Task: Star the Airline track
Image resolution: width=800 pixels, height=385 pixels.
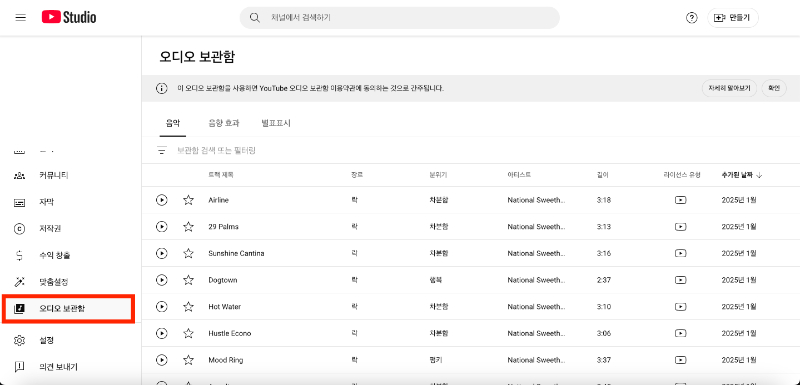Action: click(188, 200)
